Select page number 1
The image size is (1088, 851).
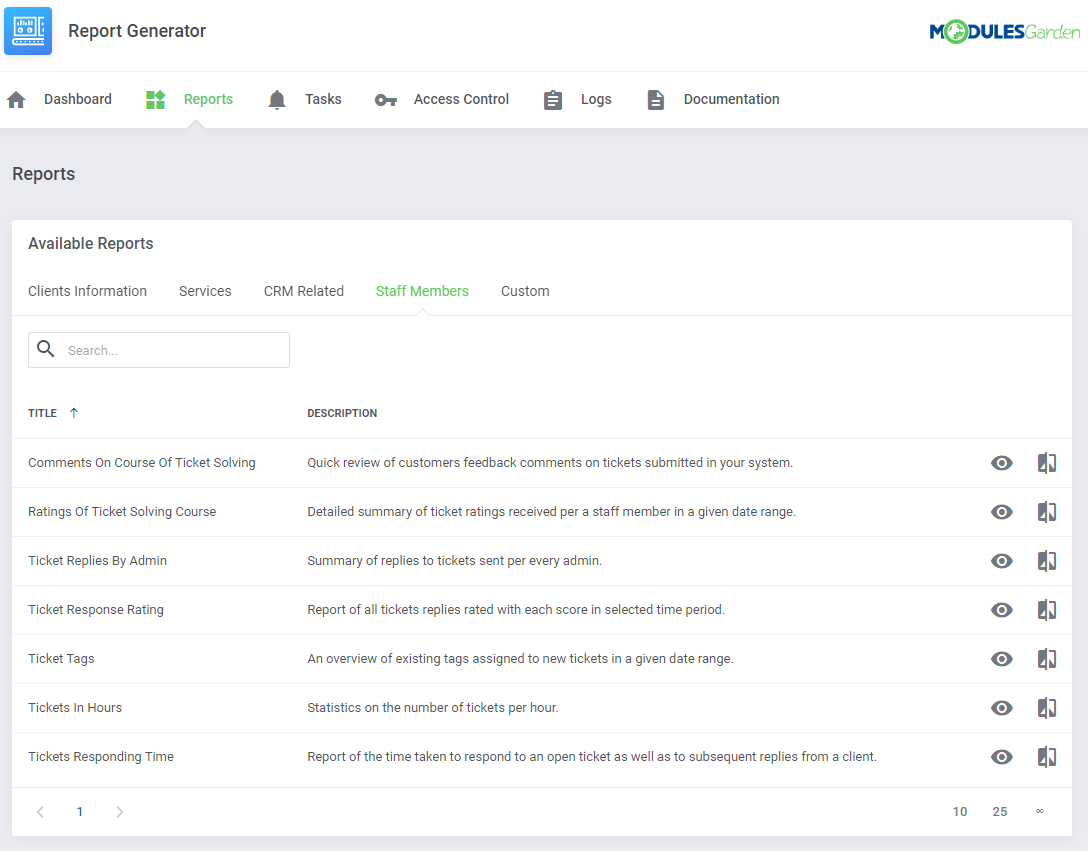click(80, 811)
